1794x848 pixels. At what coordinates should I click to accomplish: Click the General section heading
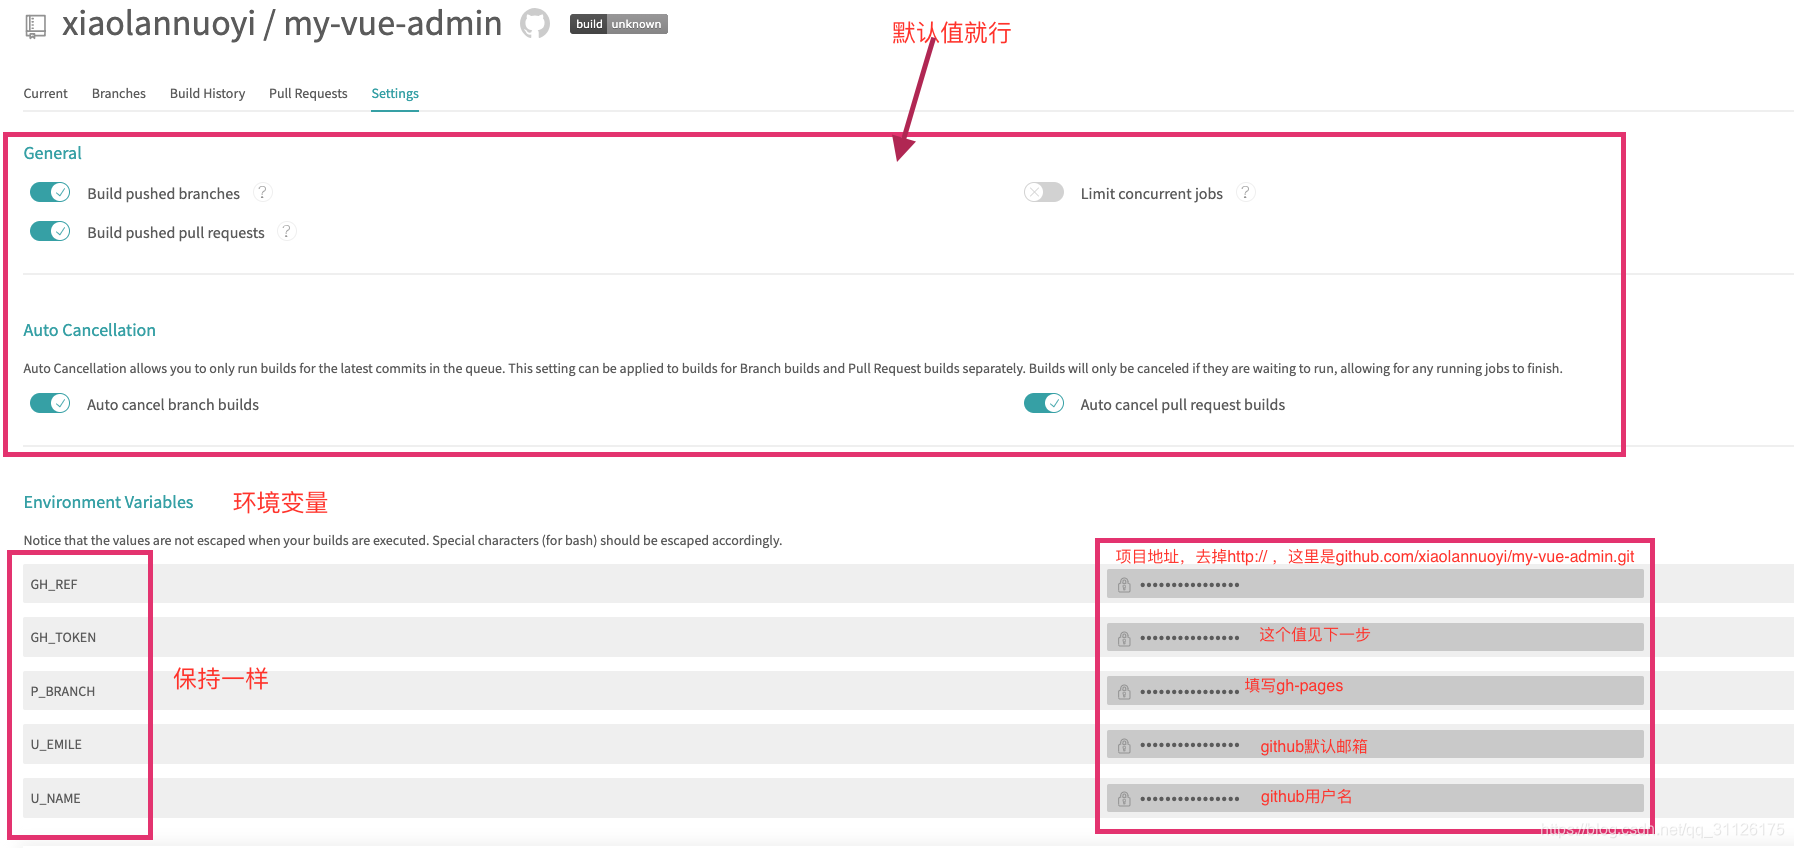tap(52, 153)
